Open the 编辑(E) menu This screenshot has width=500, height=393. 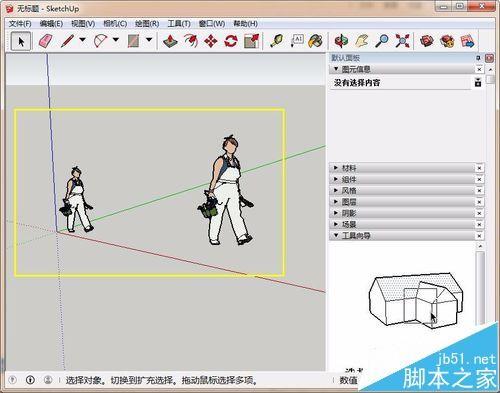tap(51, 24)
